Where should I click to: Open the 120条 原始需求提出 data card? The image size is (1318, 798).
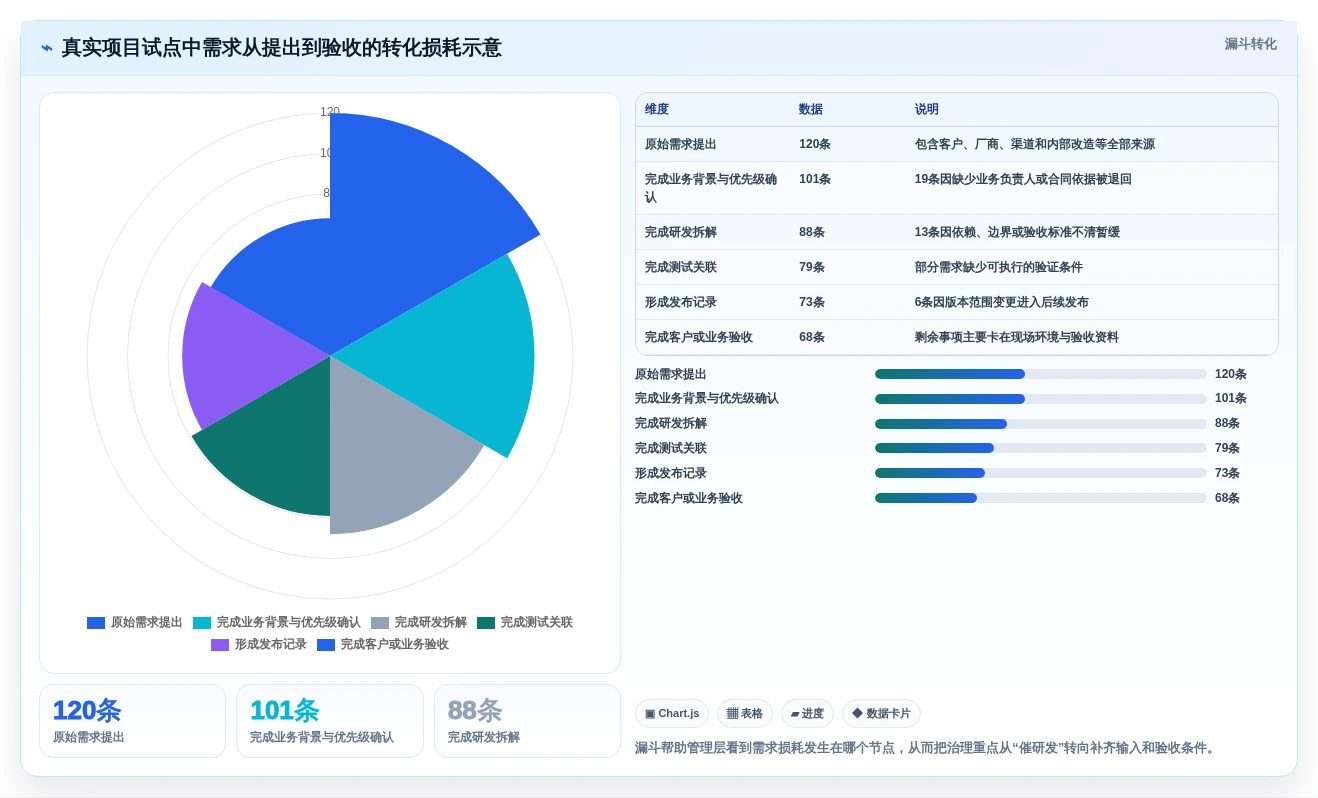[132, 721]
